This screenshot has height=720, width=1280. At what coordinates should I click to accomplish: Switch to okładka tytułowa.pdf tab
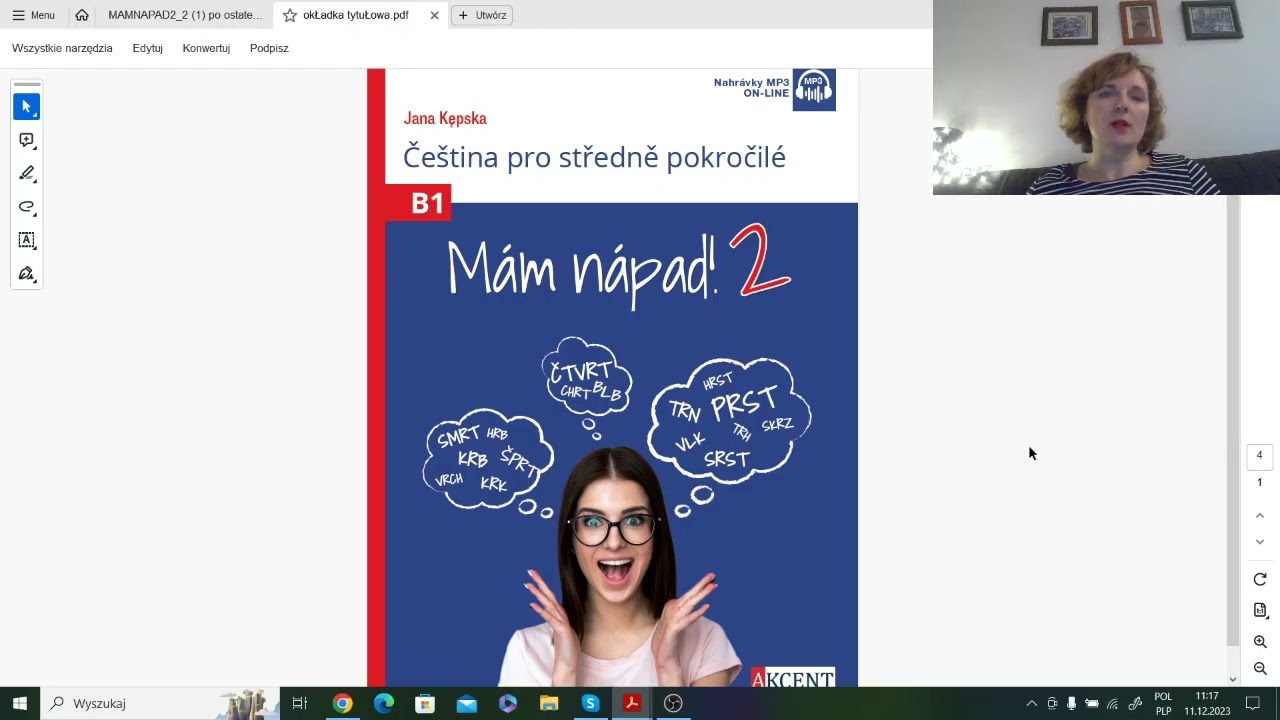coord(356,15)
